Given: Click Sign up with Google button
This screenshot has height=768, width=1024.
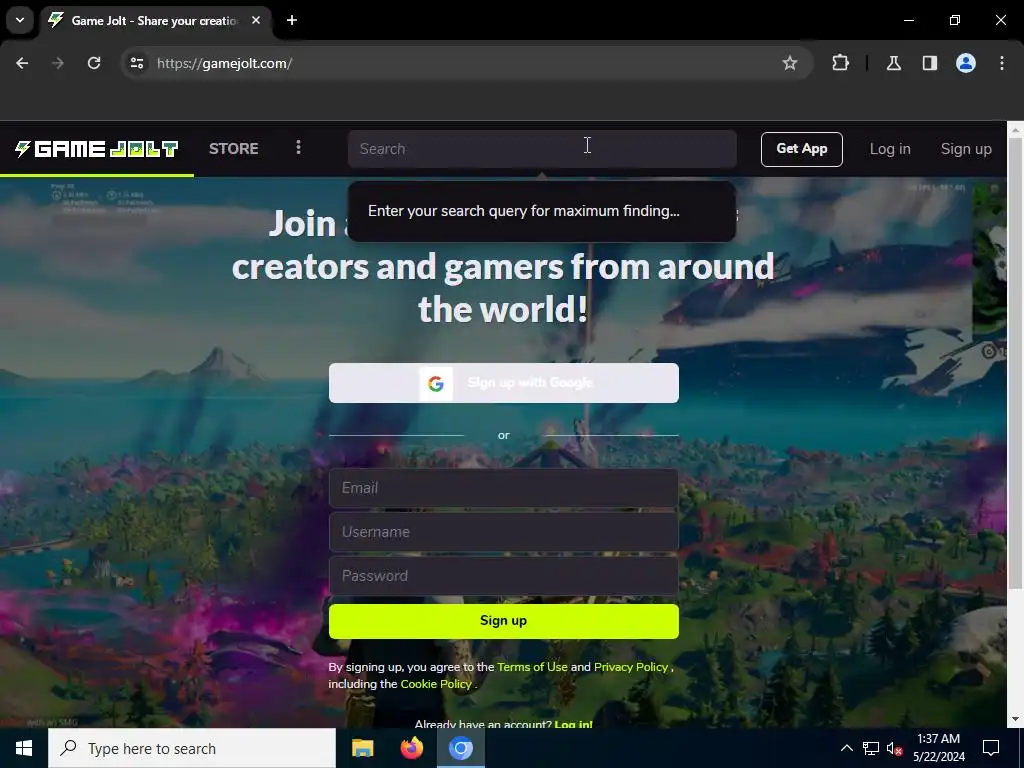Looking at the screenshot, I should point(504,383).
